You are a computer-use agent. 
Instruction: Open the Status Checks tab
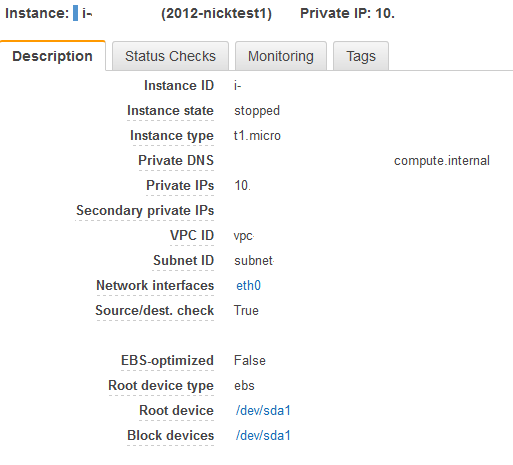coord(170,56)
